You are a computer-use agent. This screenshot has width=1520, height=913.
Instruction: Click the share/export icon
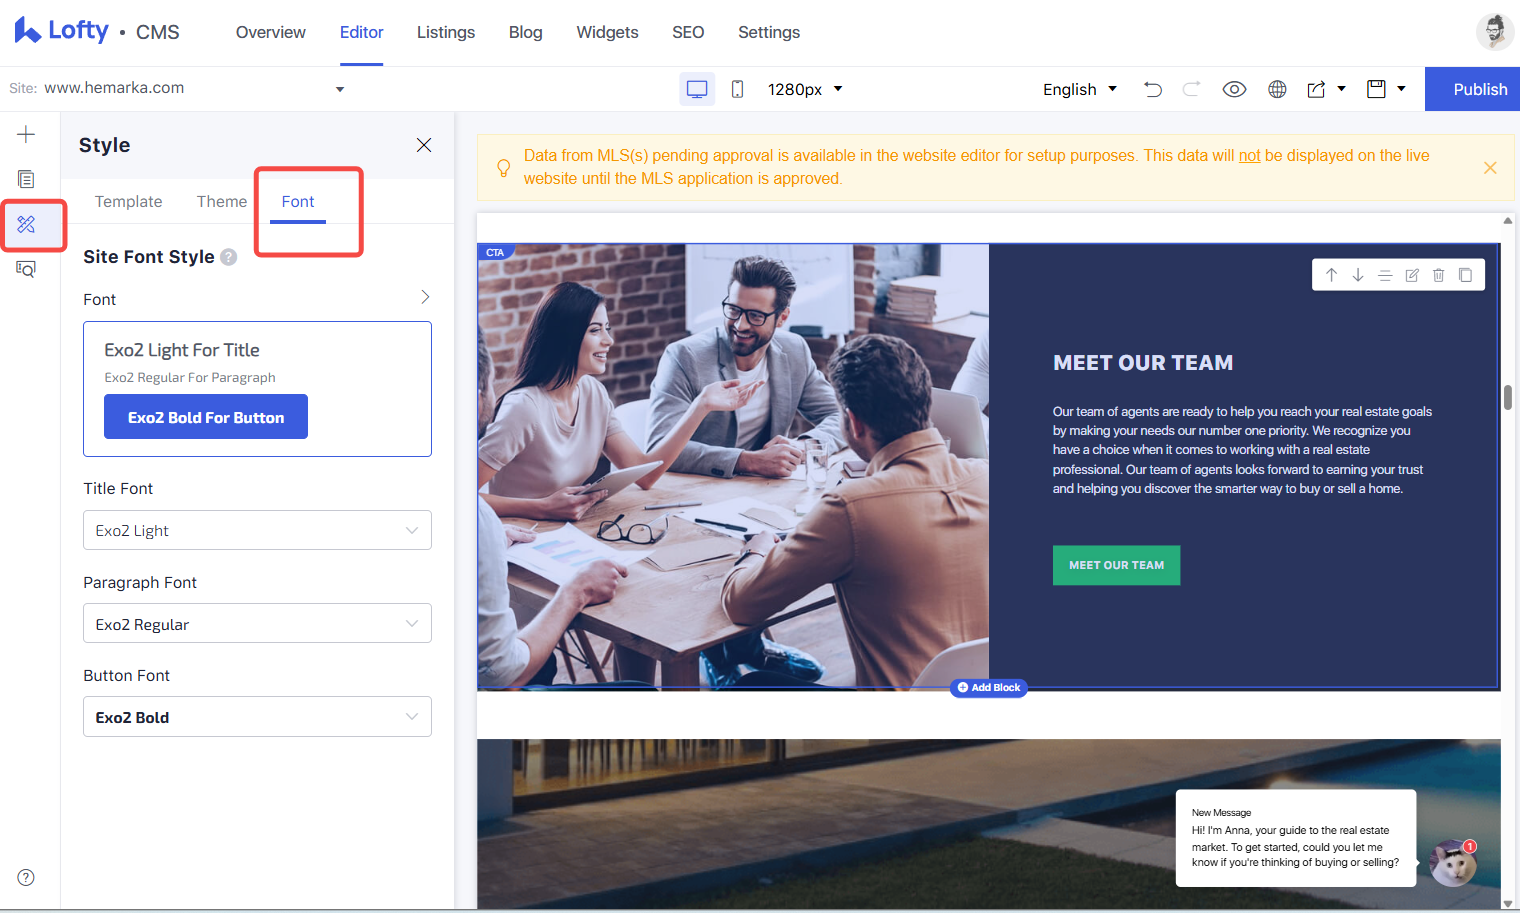(x=1316, y=89)
